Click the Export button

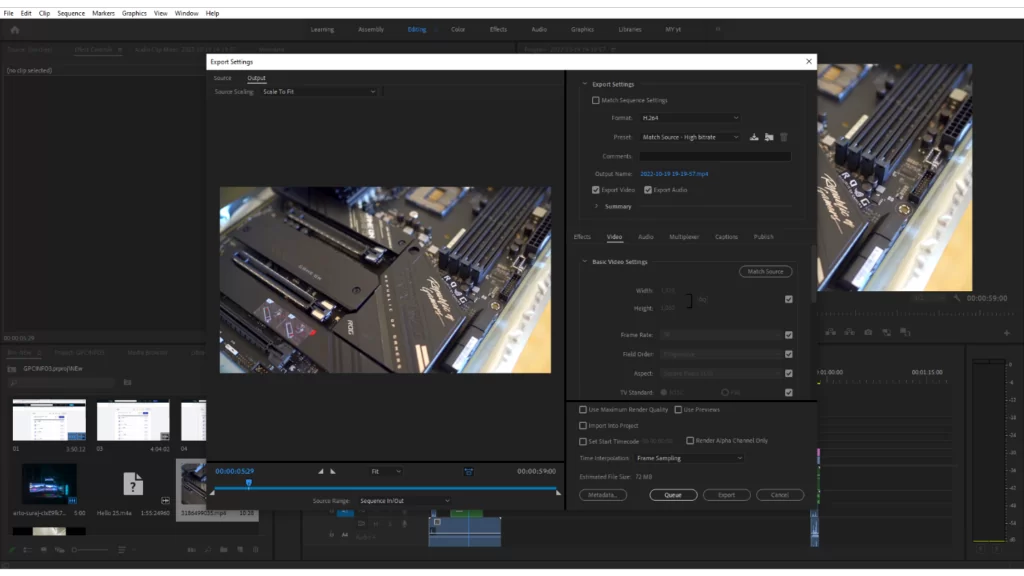click(x=726, y=495)
